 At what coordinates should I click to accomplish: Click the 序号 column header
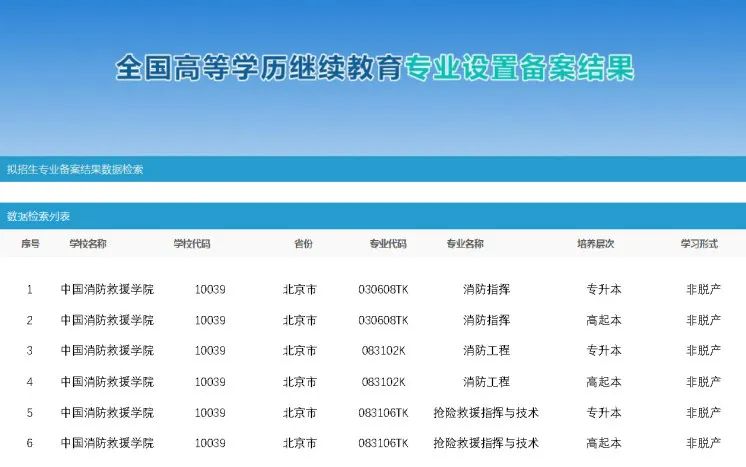click(x=30, y=243)
